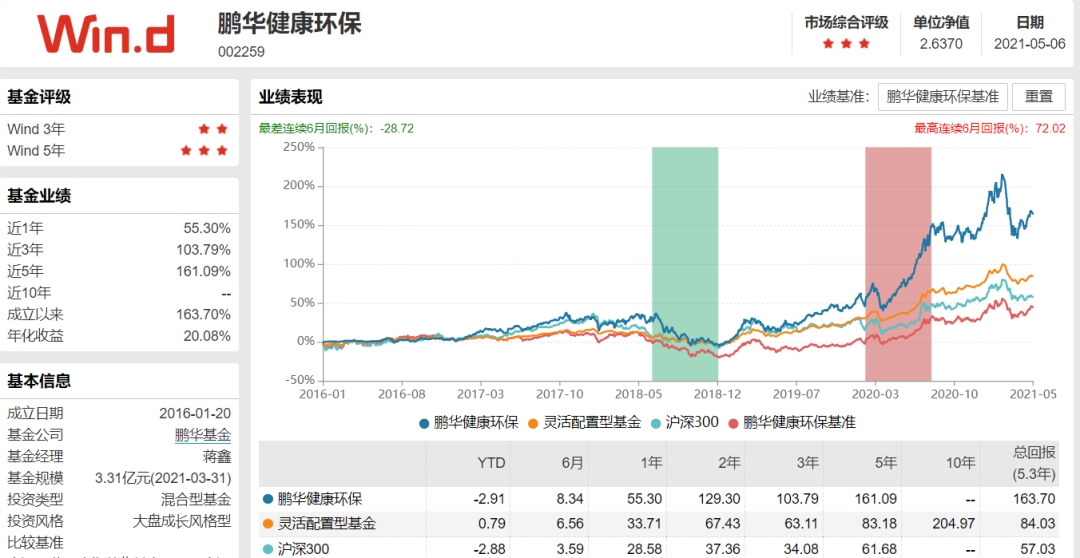The width and height of the screenshot is (1080, 558).
Task: Click the fund manager name 蒋鑫
Action: point(217,456)
